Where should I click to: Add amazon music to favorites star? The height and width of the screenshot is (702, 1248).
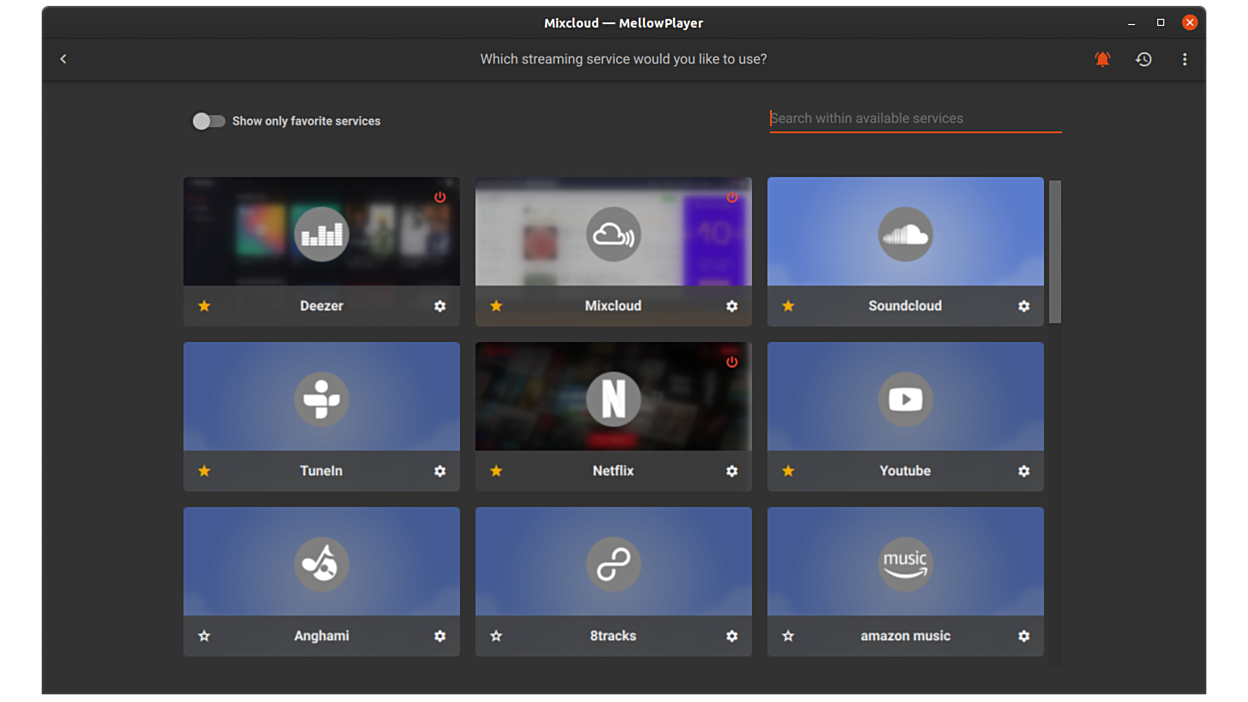[x=788, y=636]
